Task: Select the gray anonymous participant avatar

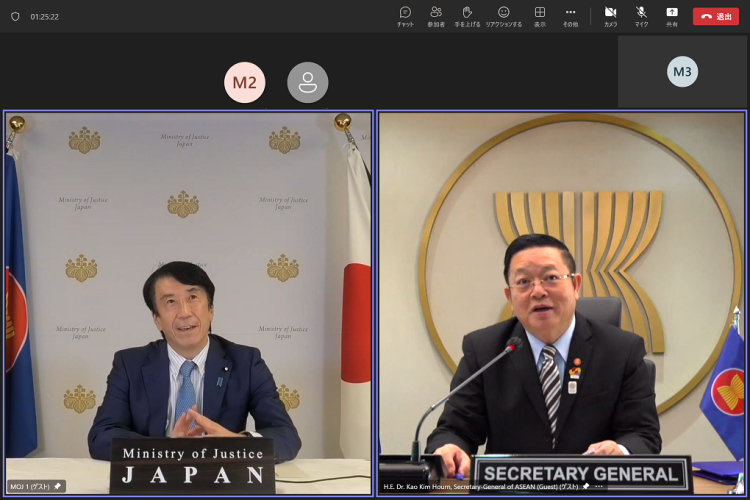Action: point(308,82)
